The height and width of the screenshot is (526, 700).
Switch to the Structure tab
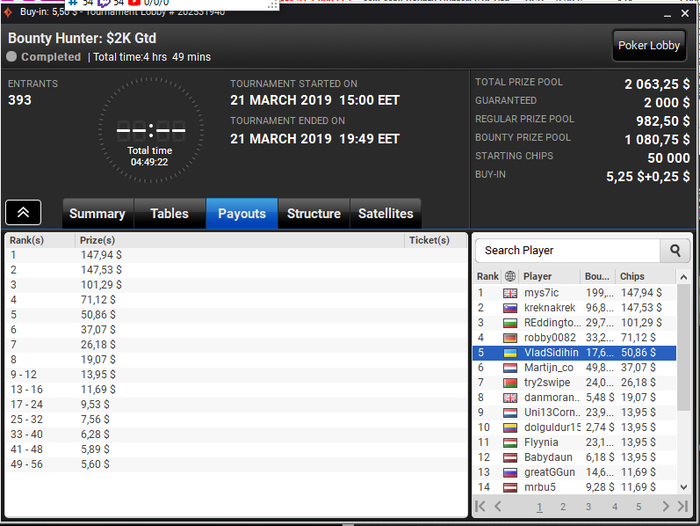click(314, 213)
